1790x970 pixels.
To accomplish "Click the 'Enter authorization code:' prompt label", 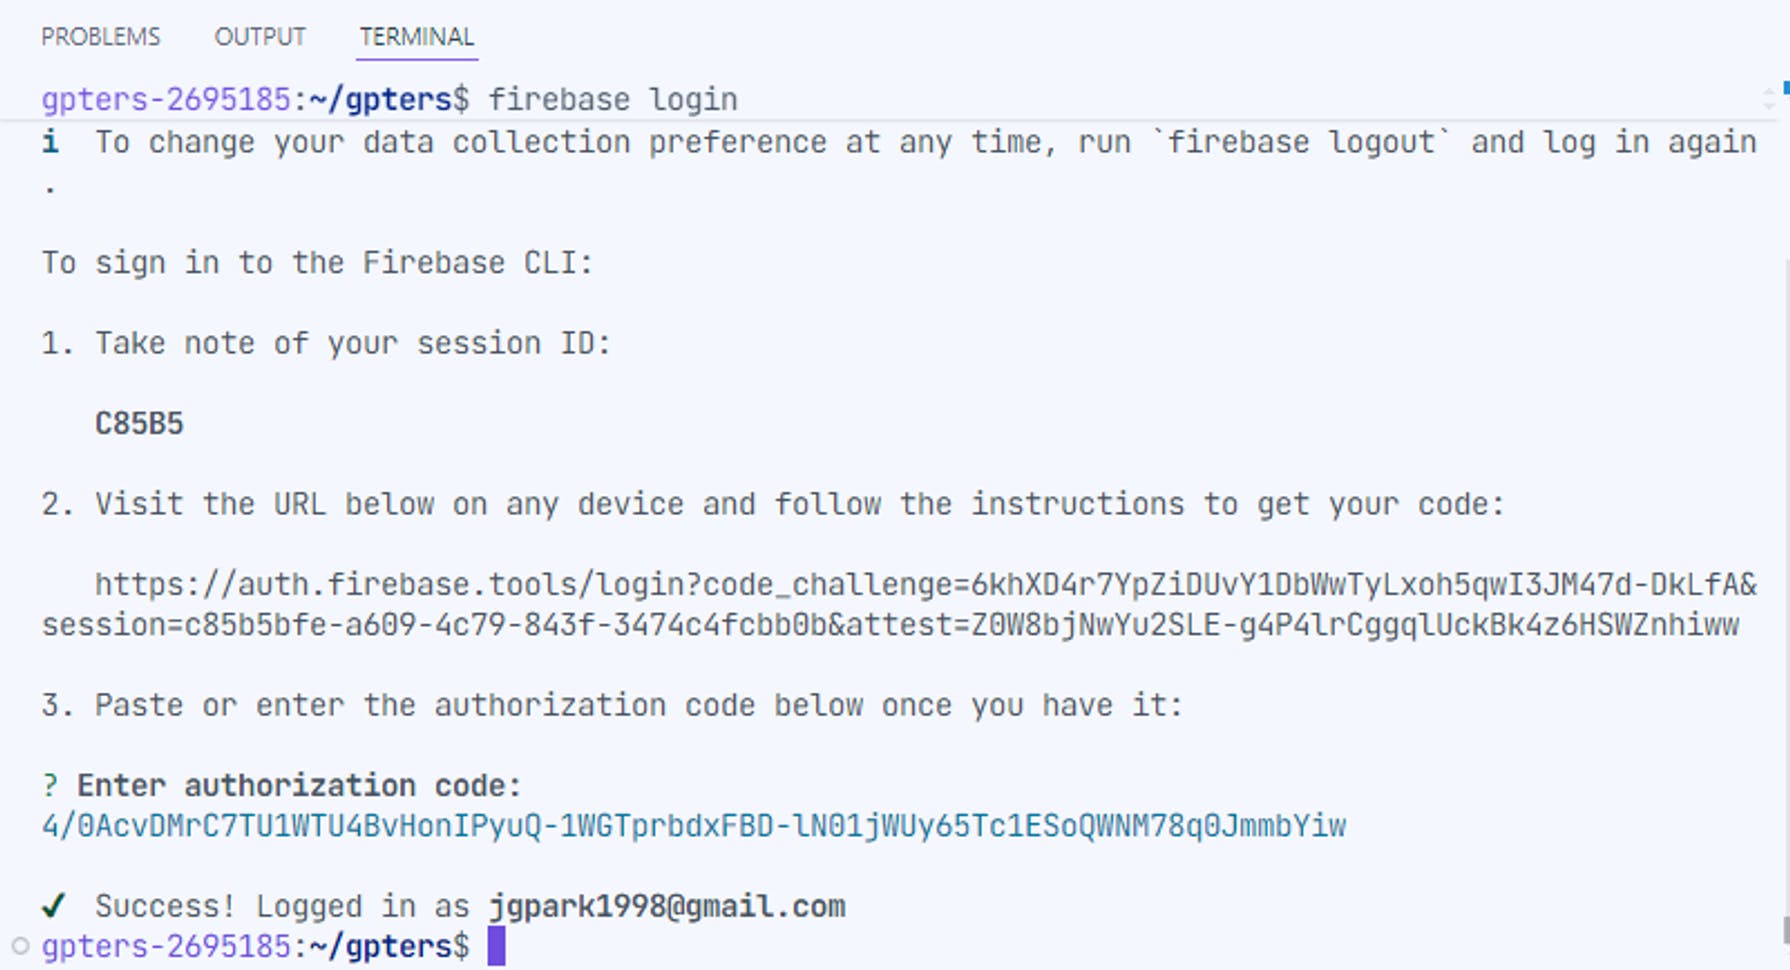I will 299,786.
